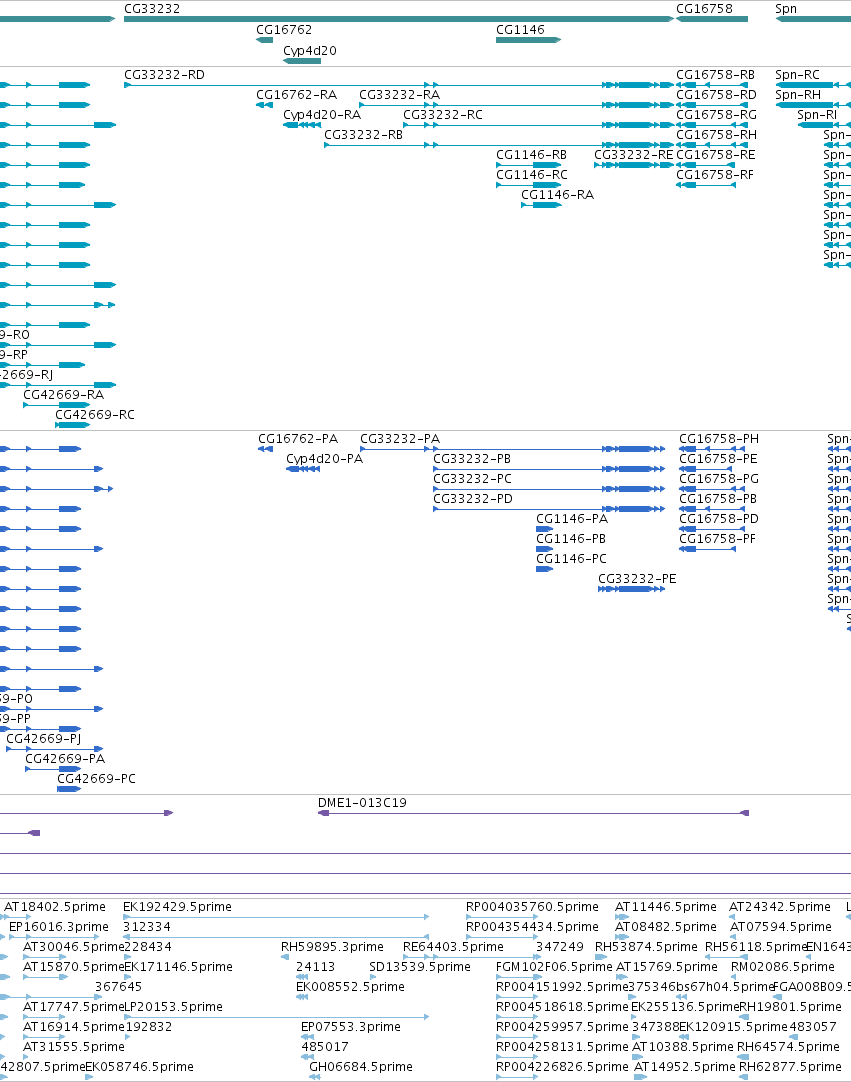851x1082 pixels.
Task: Select protein CG1146-PC
Action: point(571,559)
